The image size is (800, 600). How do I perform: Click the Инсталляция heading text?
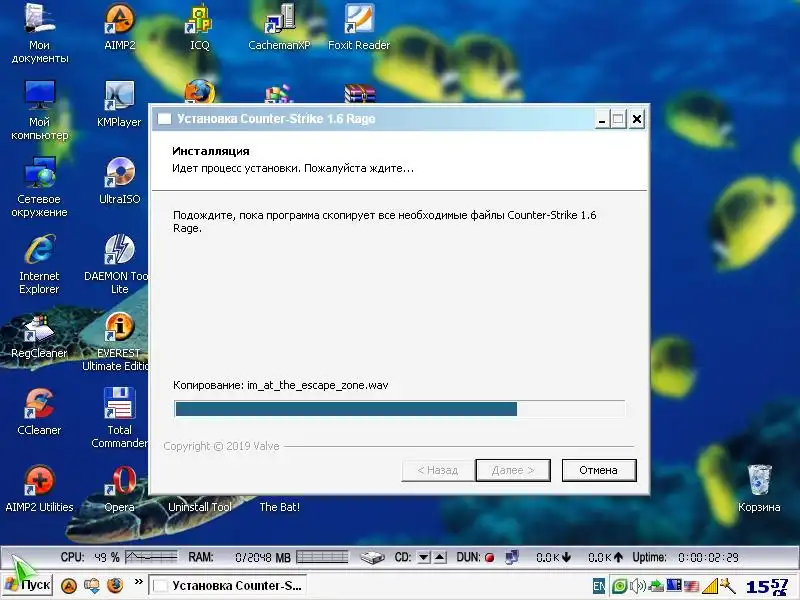(x=211, y=151)
